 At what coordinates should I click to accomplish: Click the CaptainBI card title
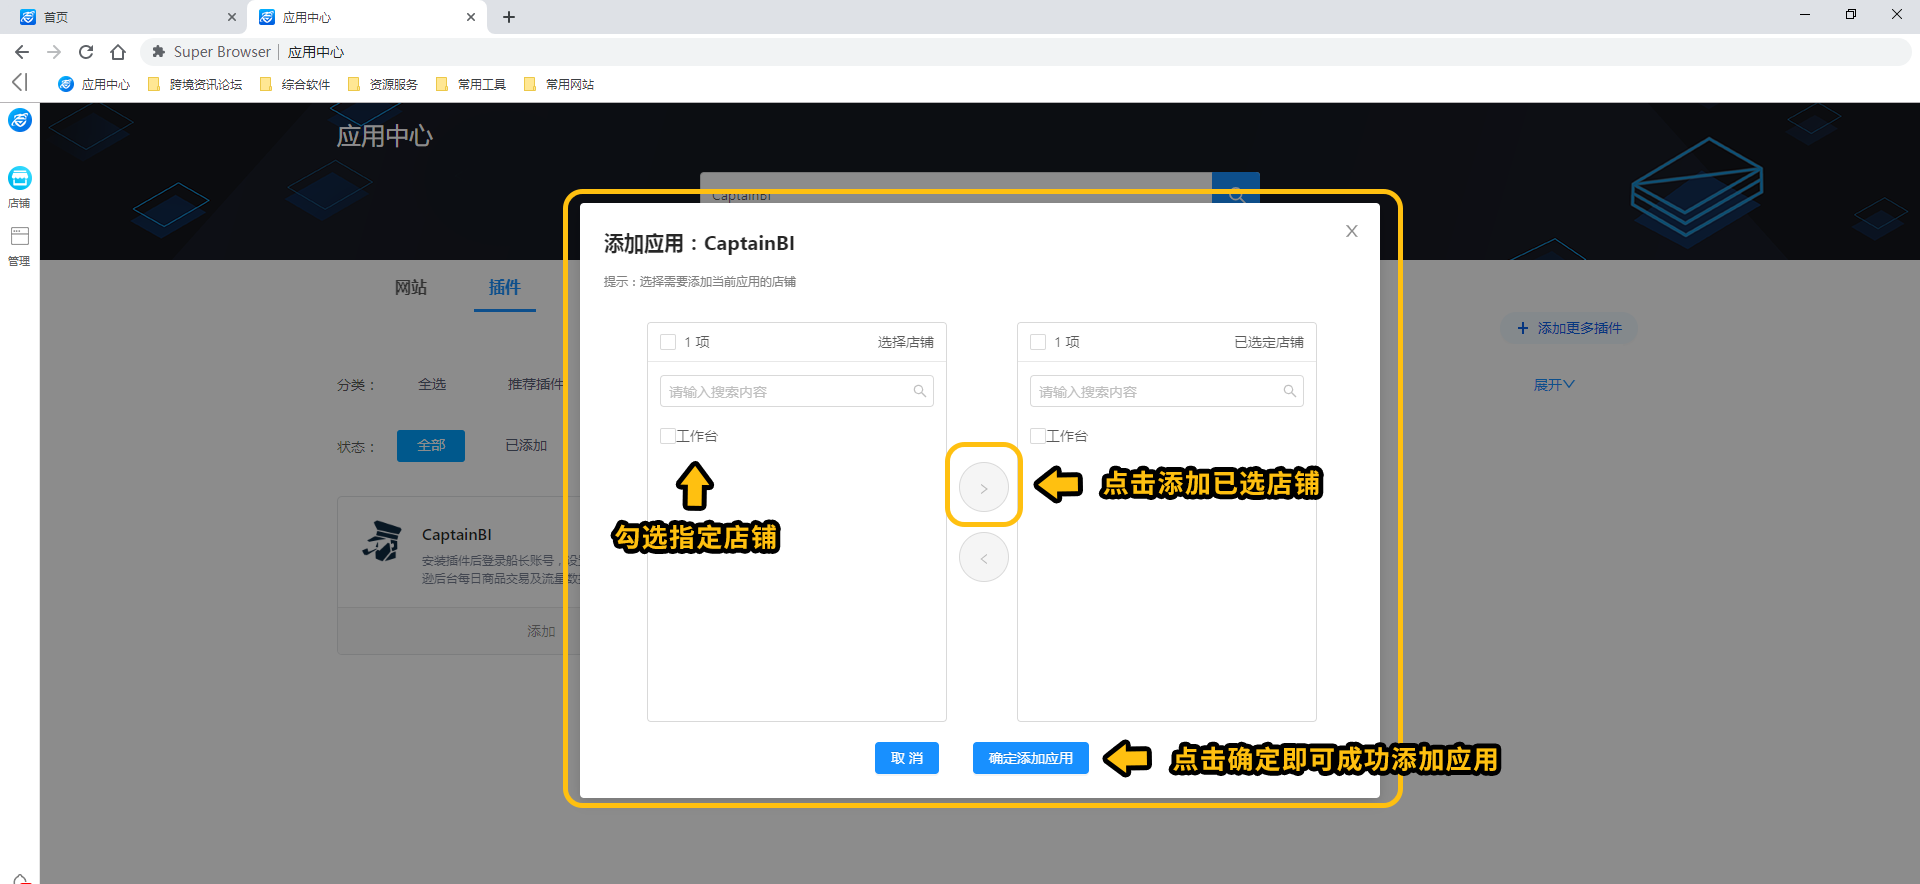coord(457,535)
